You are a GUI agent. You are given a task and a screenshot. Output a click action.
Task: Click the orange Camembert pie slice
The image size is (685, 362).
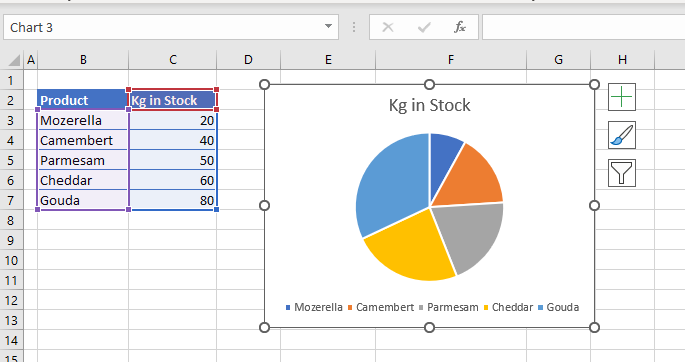click(472, 179)
